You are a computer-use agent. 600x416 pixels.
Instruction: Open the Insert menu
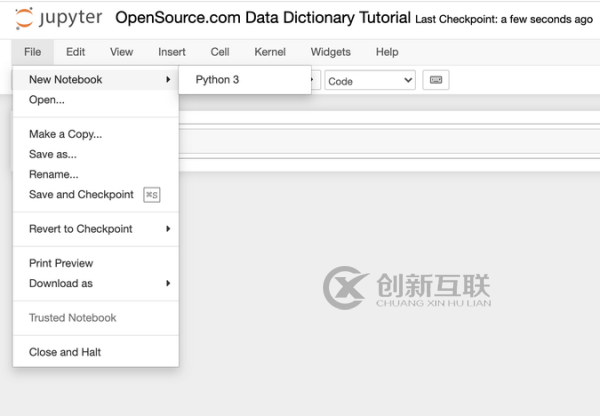[172, 52]
